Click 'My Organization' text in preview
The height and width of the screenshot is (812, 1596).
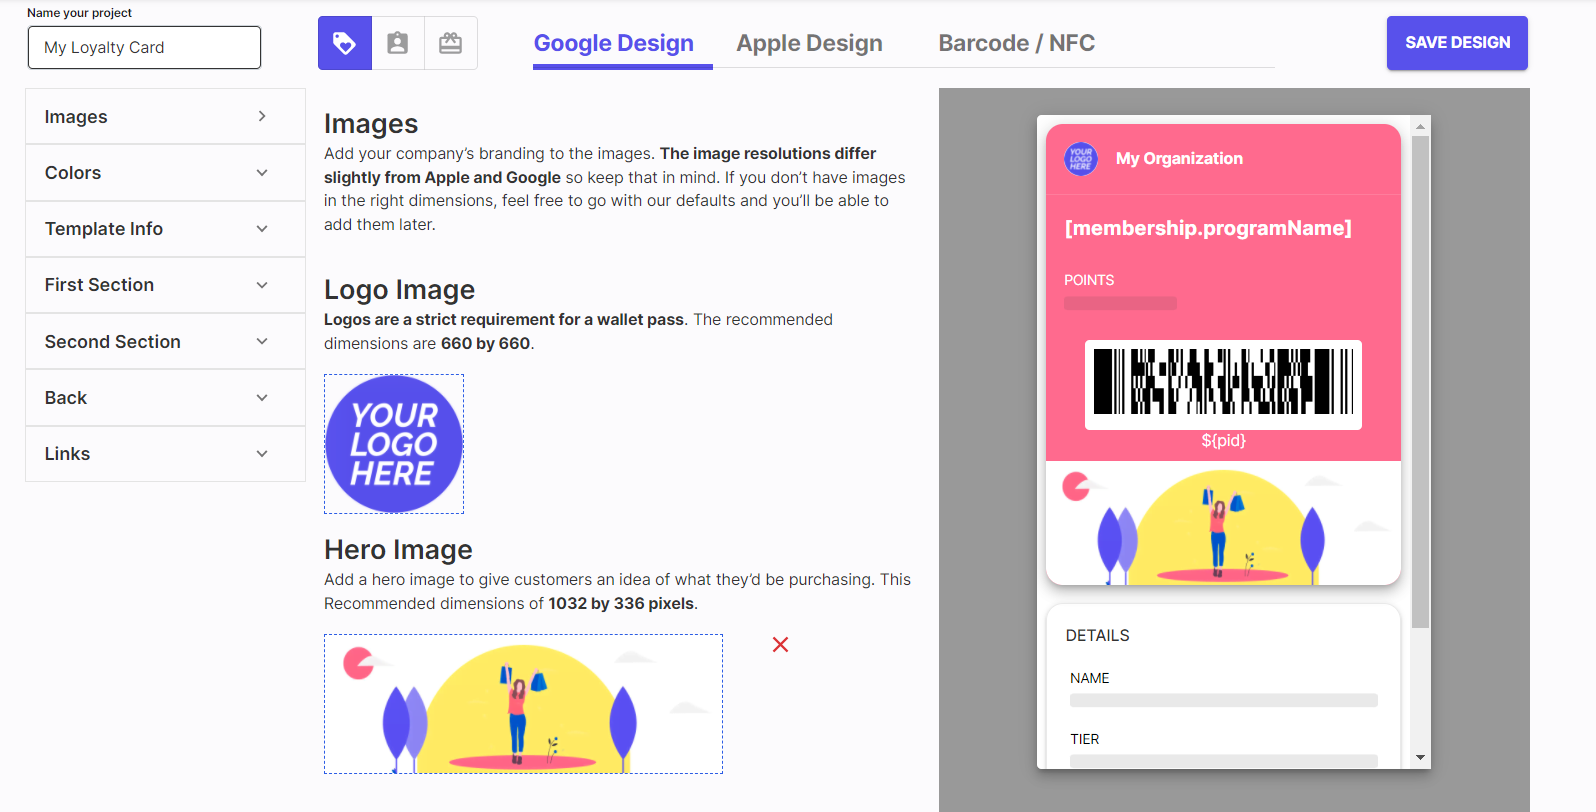tap(1179, 158)
